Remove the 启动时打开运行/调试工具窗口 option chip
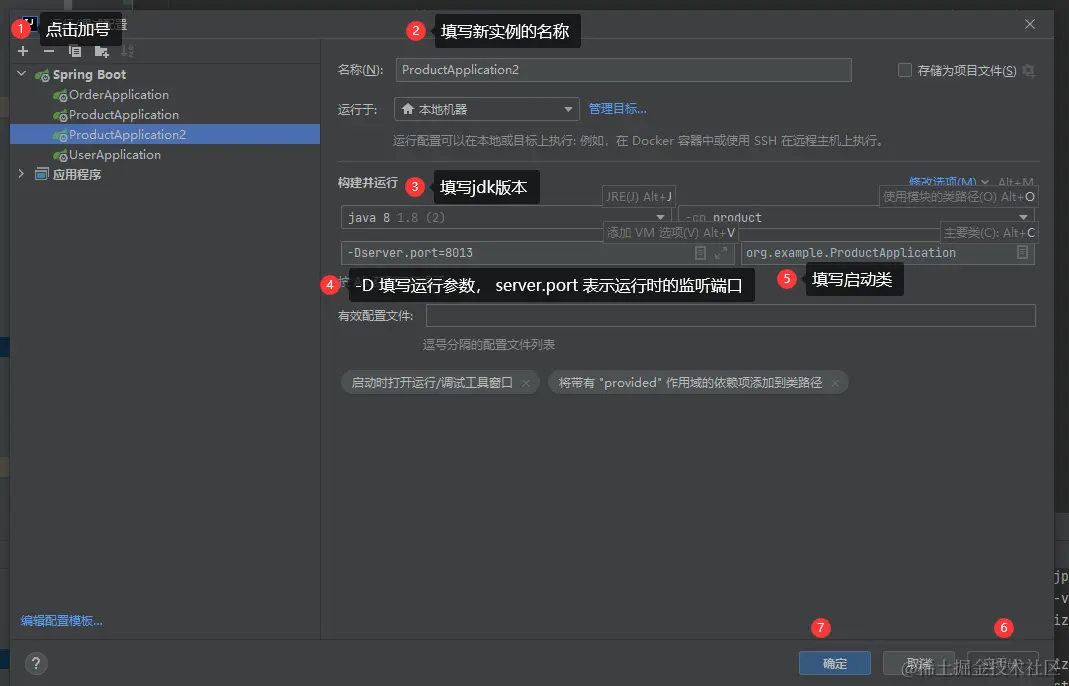1069x686 pixels. click(x=526, y=383)
